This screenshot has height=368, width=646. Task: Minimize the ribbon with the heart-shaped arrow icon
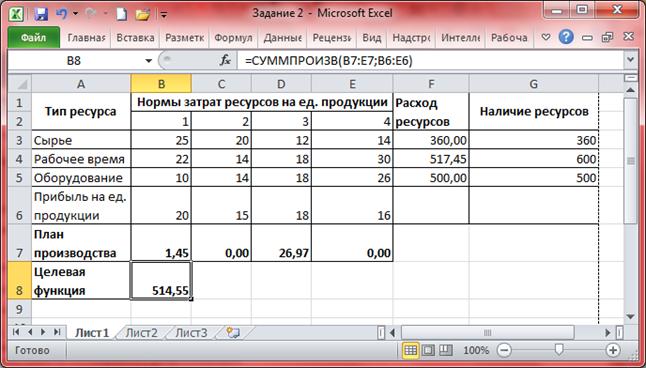click(546, 38)
